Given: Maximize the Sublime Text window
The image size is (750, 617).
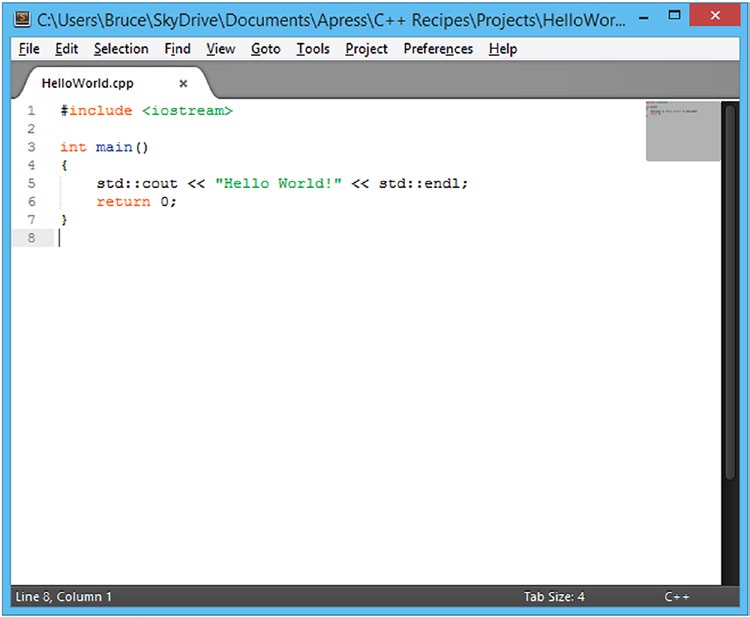Looking at the screenshot, I should click(674, 16).
